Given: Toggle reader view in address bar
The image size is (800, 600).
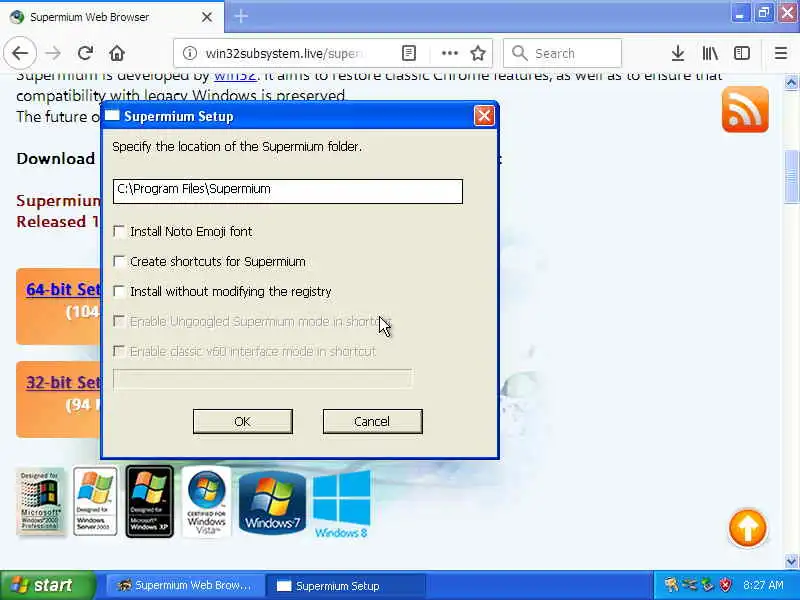Looking at the screenshot, I should click(409, 53).
